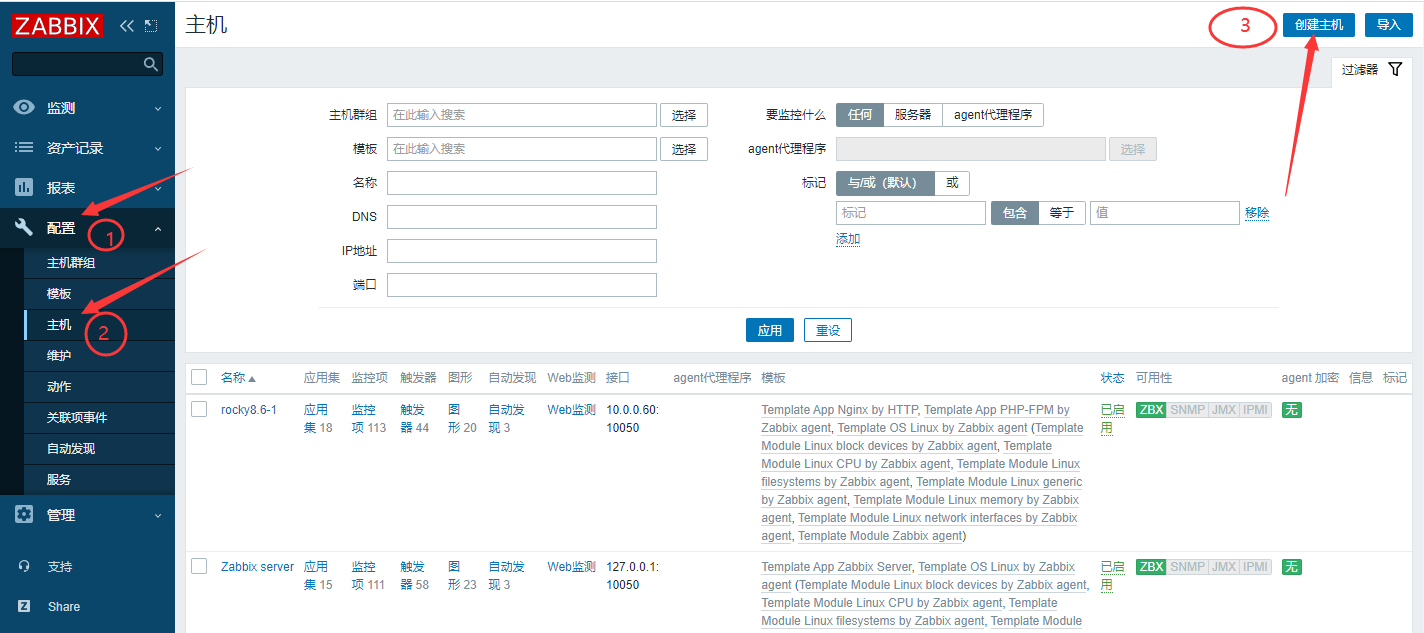This screenshot has width=1424, height=633.
Task: Click the funnel filter icon
Action: click(x=1396, y=69)
